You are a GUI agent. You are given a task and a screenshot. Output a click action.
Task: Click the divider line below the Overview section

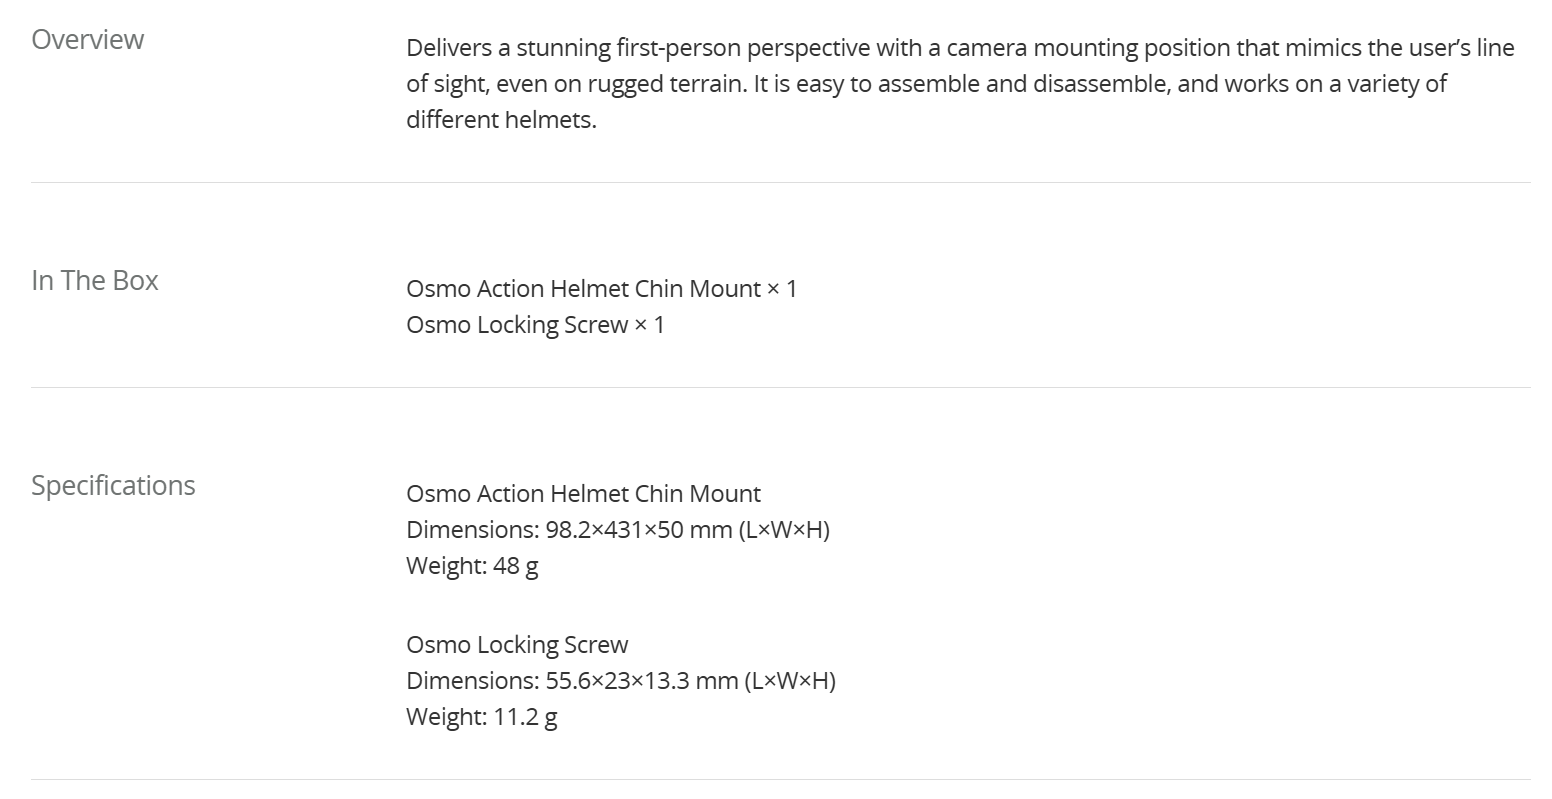tap(780, 183)
